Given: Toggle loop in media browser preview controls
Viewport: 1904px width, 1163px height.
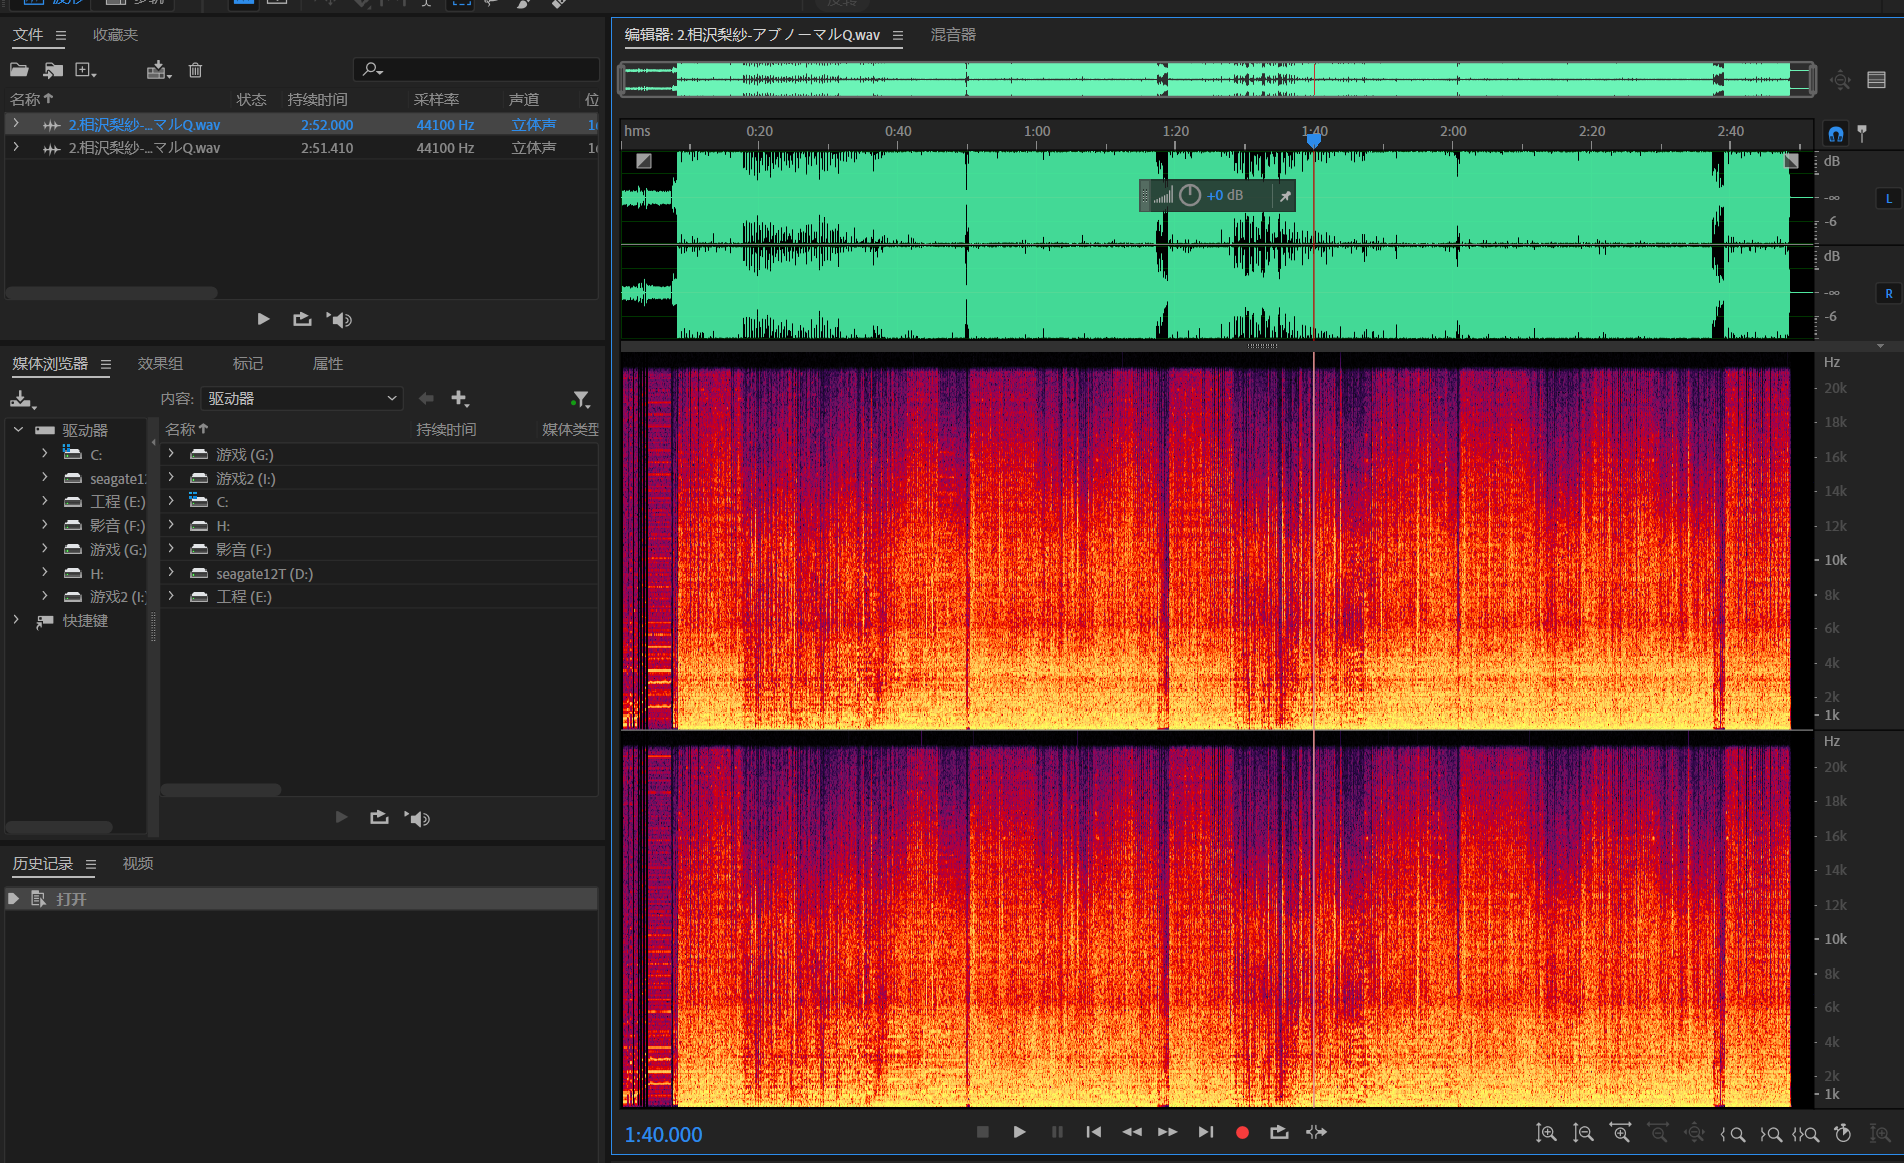Looking at the screenshot, I should 379,818.
